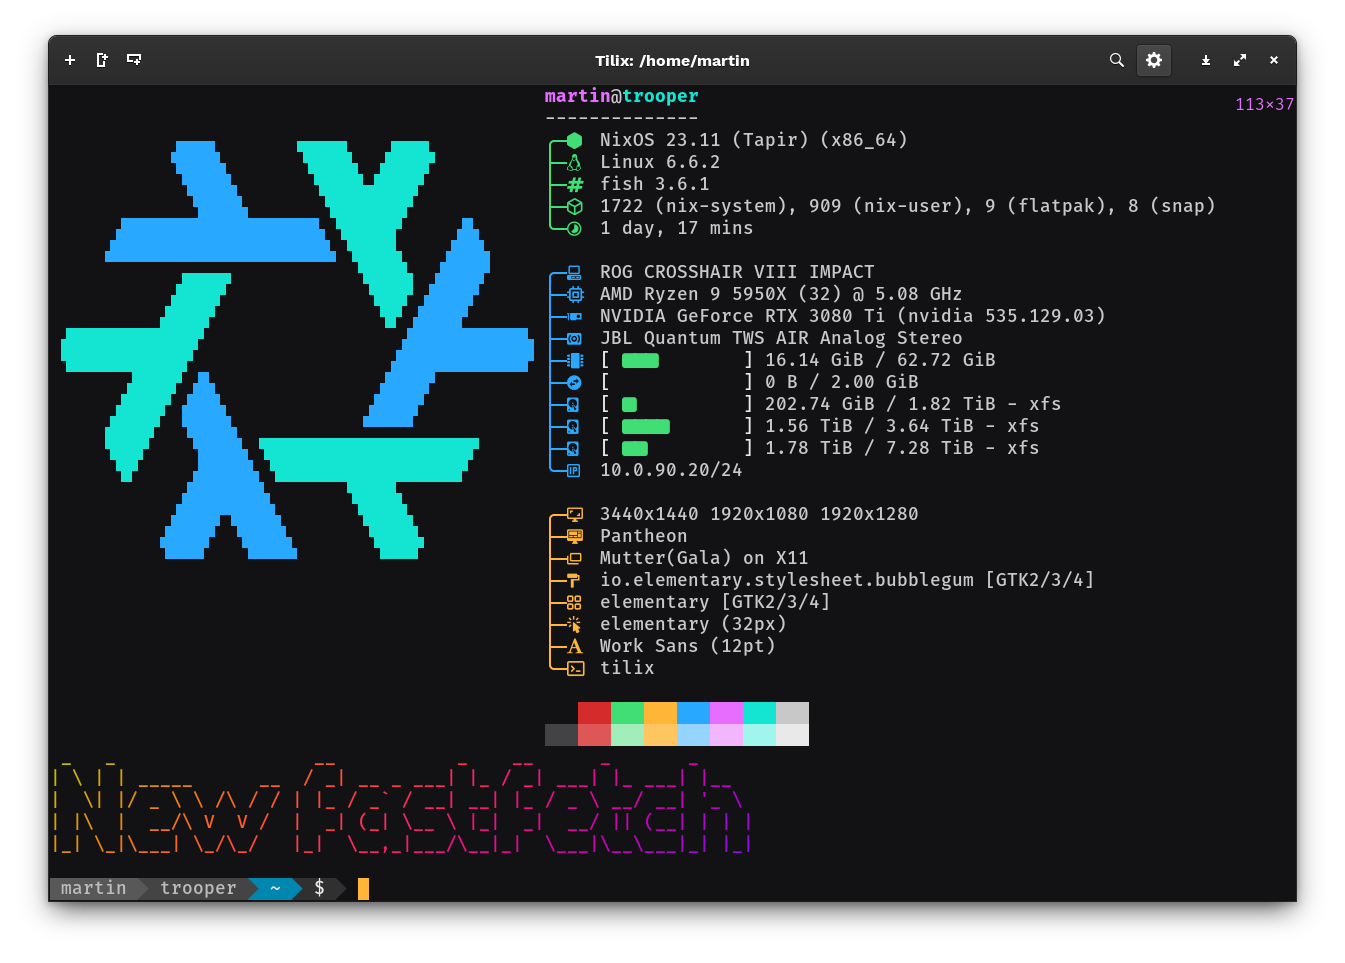Click the text NVIDIA GeForce RTX 3080 Ti
Screen dimensions: 1345x963
coord(742,316)
